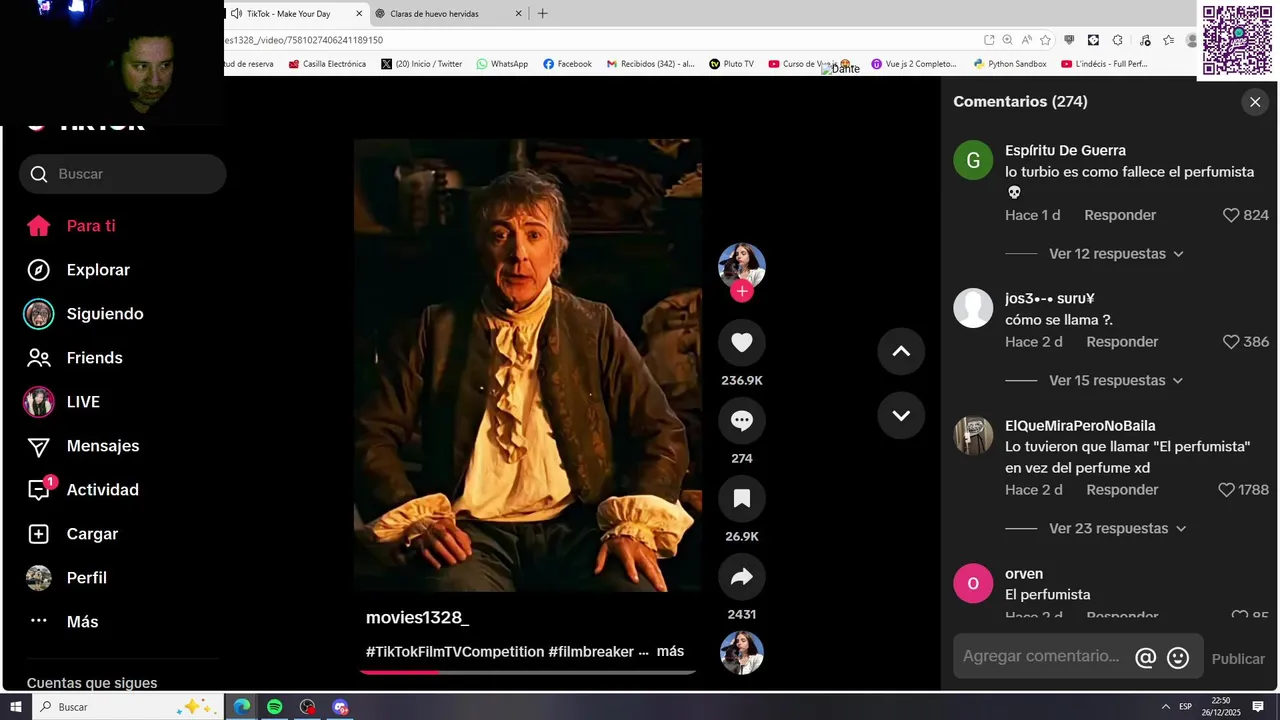Expand Ver 15 respuestas
1280x720 pixels.
[1116, 381]
